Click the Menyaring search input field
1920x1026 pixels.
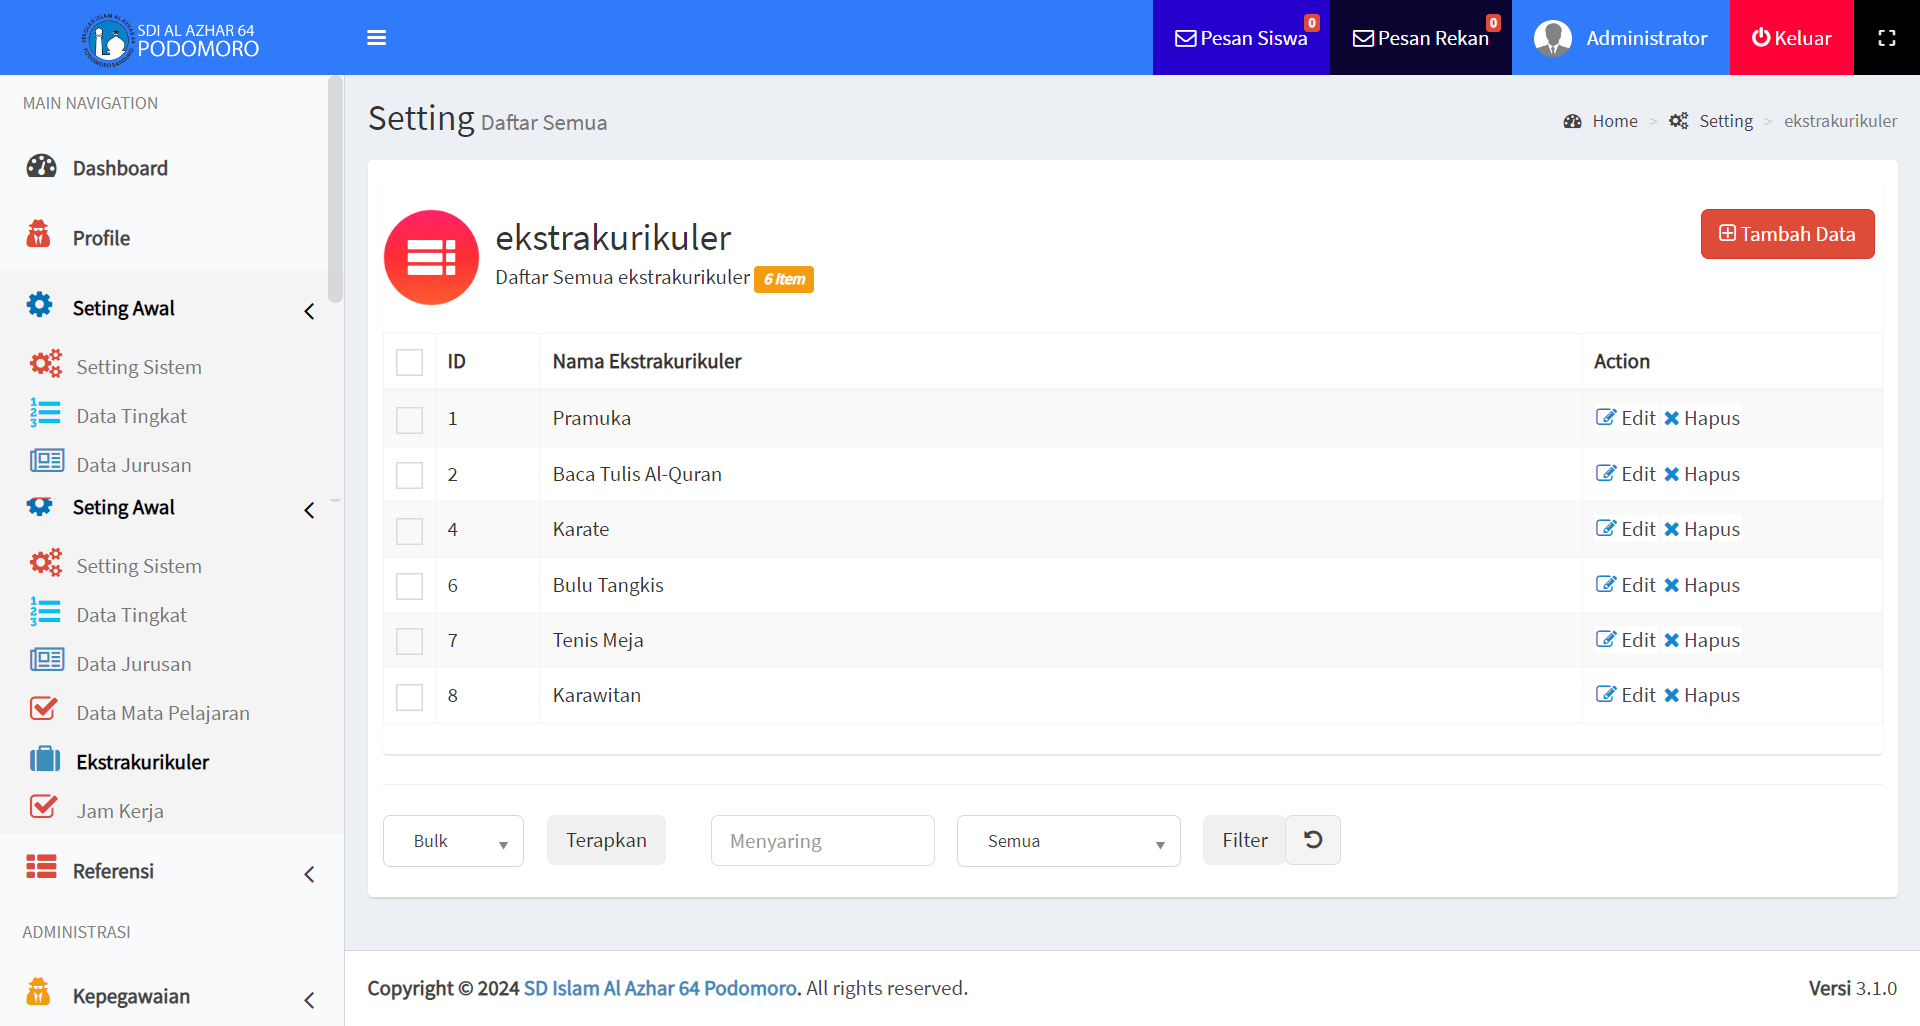click(822, 841)
